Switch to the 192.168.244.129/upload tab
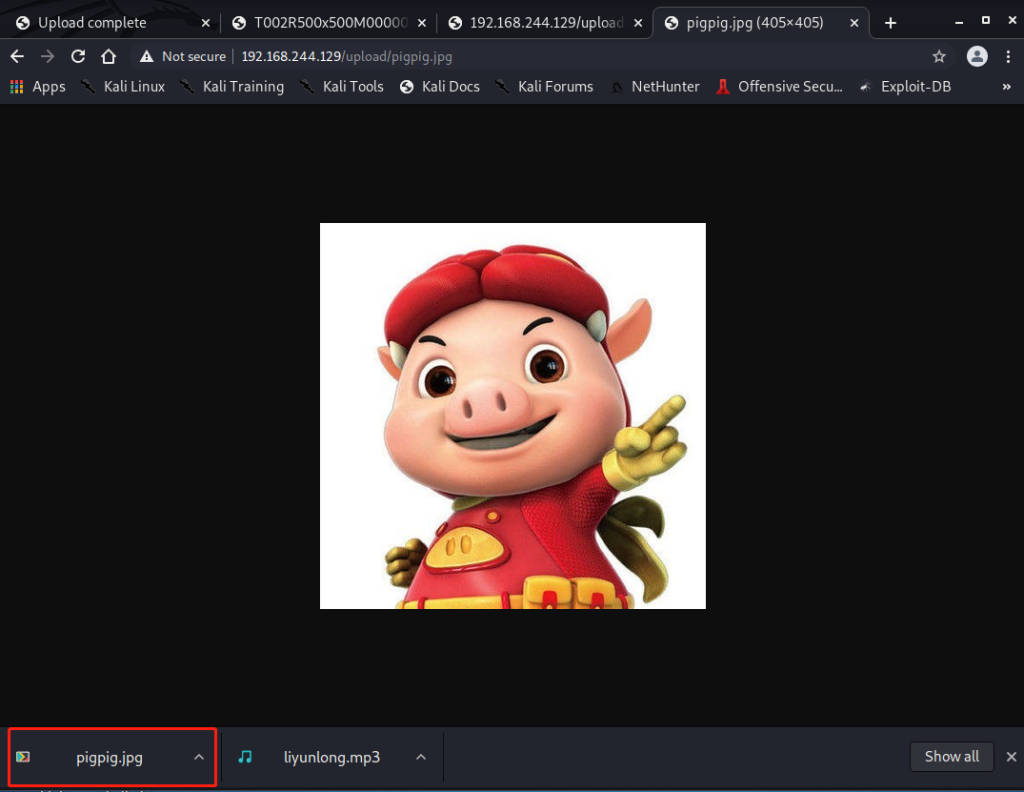 537,23
